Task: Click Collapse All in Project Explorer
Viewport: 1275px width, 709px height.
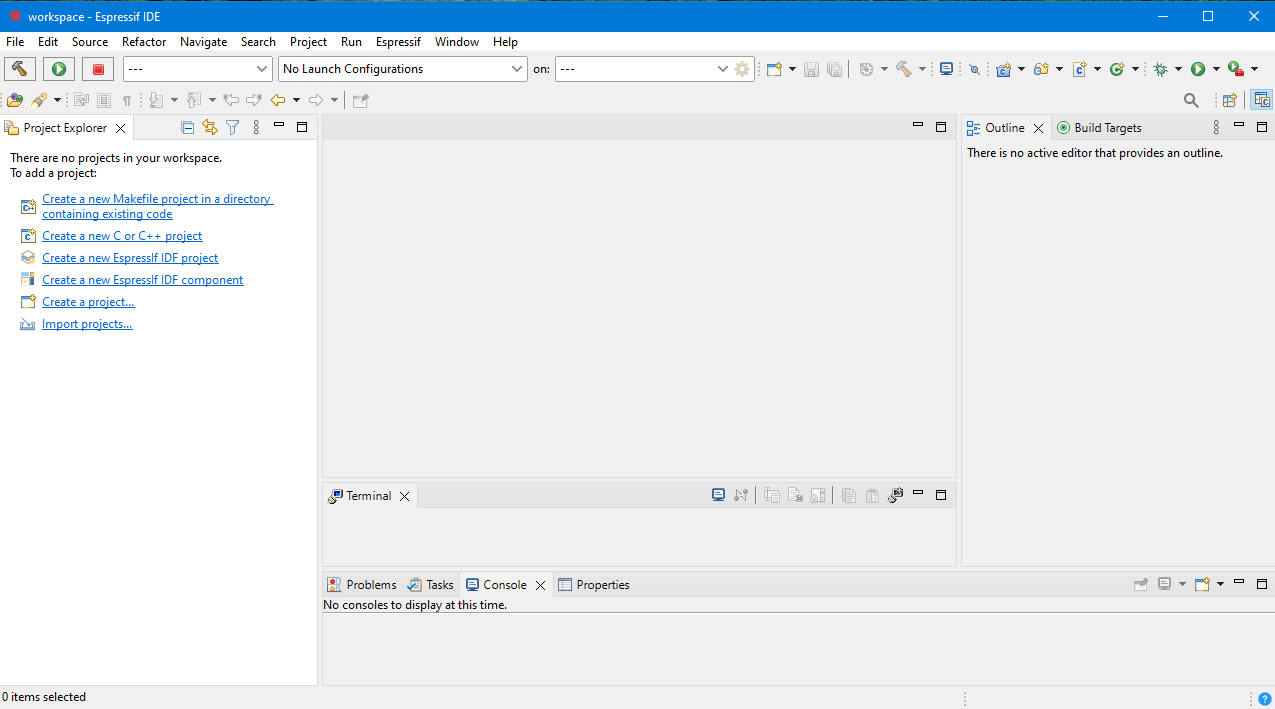Action: point(187,127)
